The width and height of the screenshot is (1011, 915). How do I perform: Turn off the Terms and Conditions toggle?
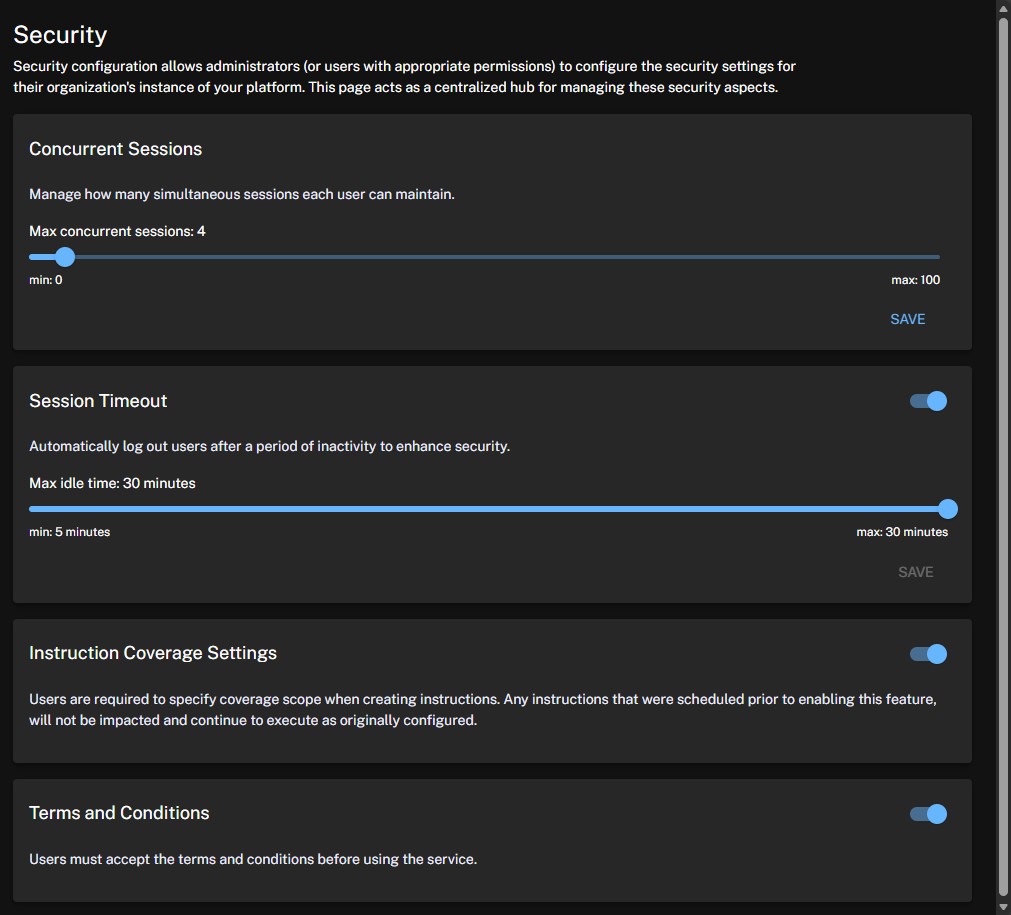tap(929, 814)
